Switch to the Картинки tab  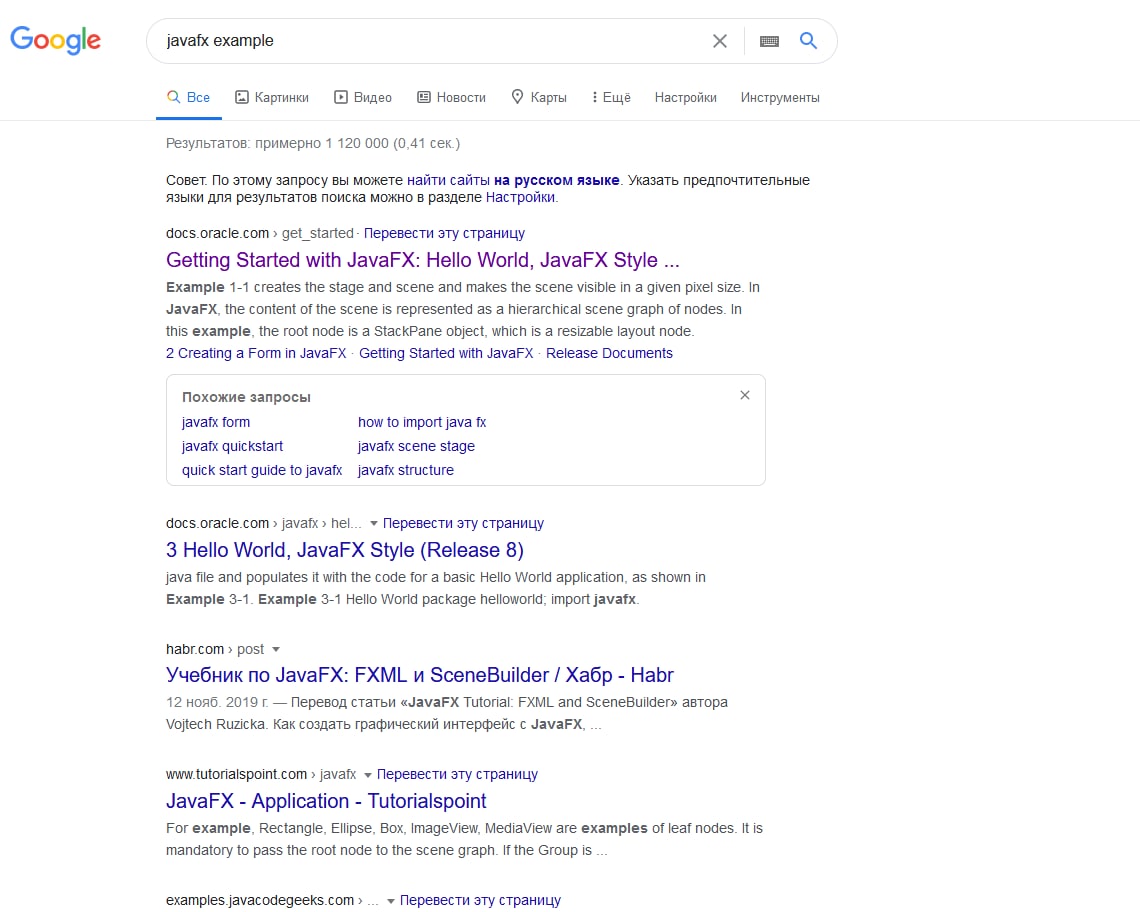pyautogui.click(x=272, y=97)
